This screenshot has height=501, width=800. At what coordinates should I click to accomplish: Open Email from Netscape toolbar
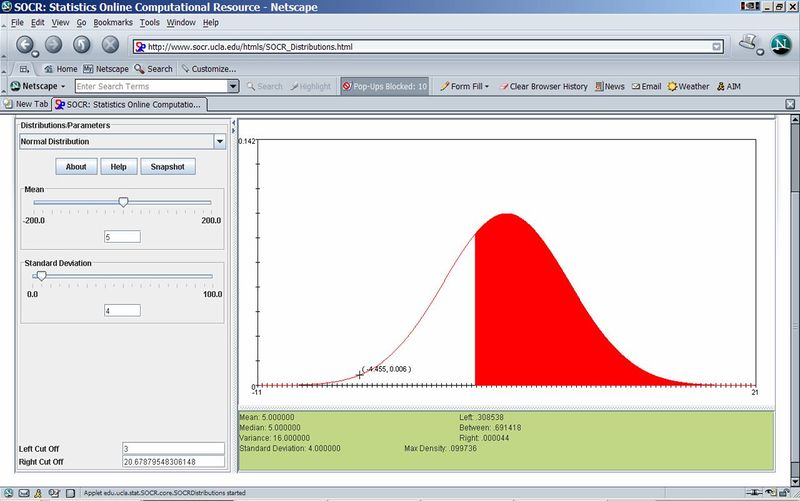tap(646, 86)
